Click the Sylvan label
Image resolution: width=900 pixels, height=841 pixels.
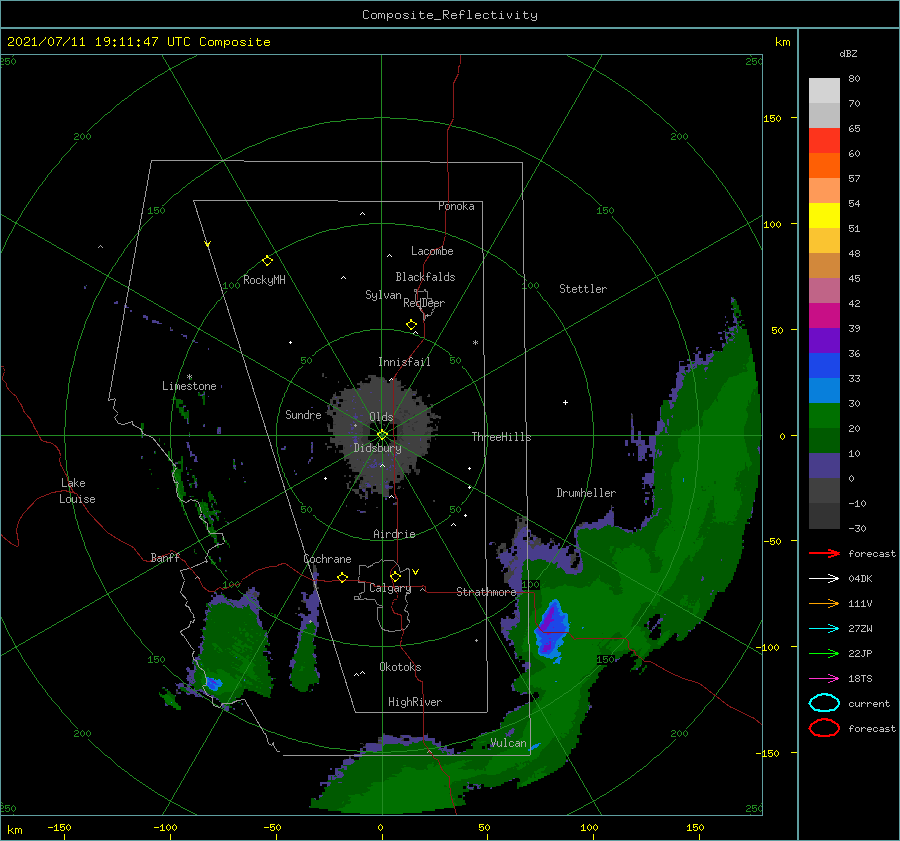[383, 295]
